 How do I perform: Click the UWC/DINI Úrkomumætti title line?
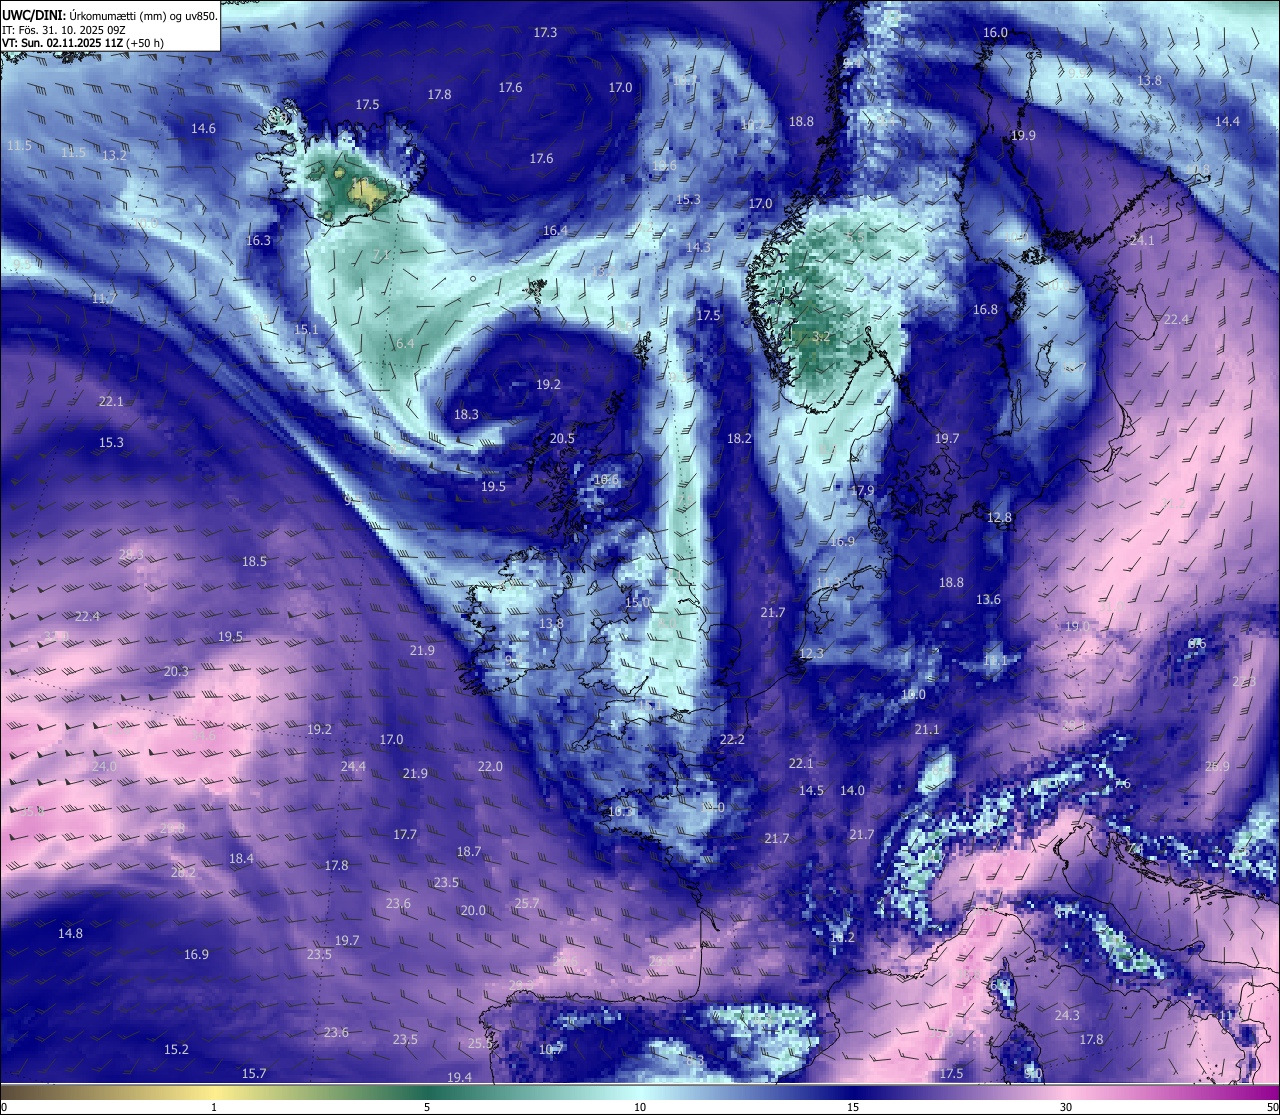tap(110, 16)
